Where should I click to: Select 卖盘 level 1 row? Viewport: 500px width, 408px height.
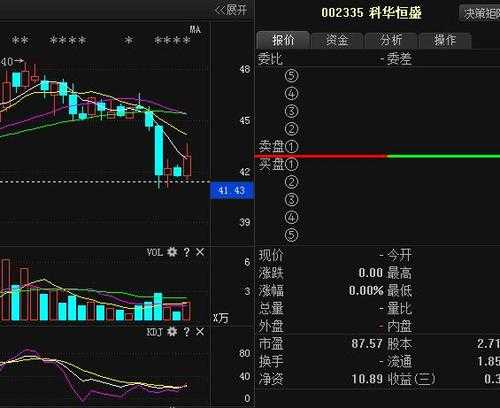coord(378,146)
